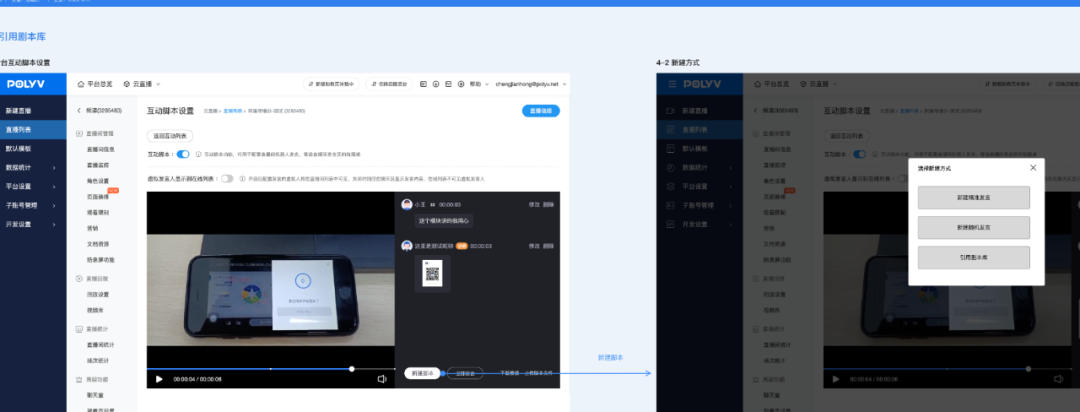The height and width of the screenshot is (412, 1080).
Task: Open the 云直播 dropdown in the top bar
Action: [x=140, y=84]
